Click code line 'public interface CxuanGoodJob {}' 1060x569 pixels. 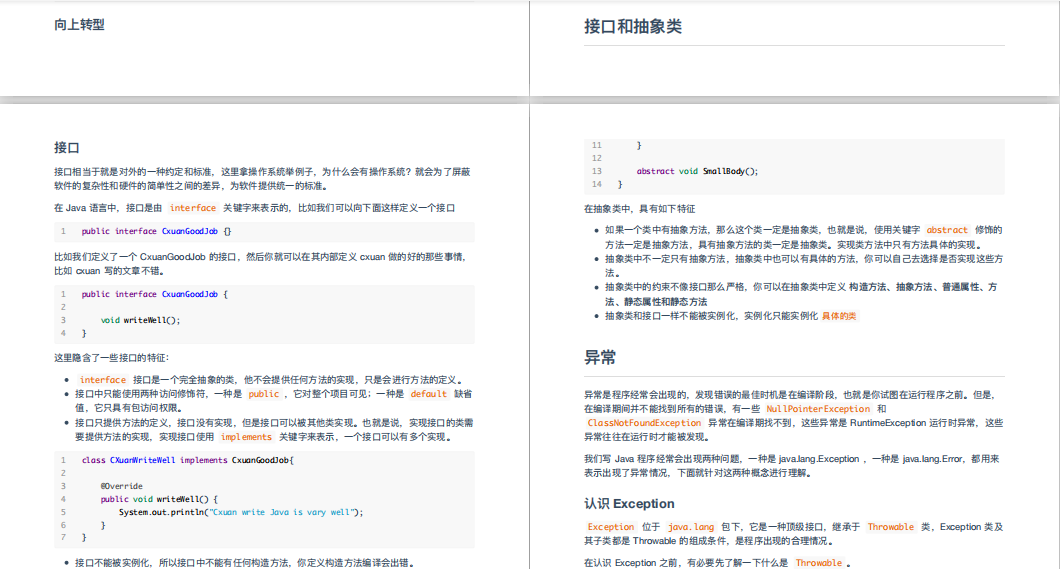click(x=156, y=231)
